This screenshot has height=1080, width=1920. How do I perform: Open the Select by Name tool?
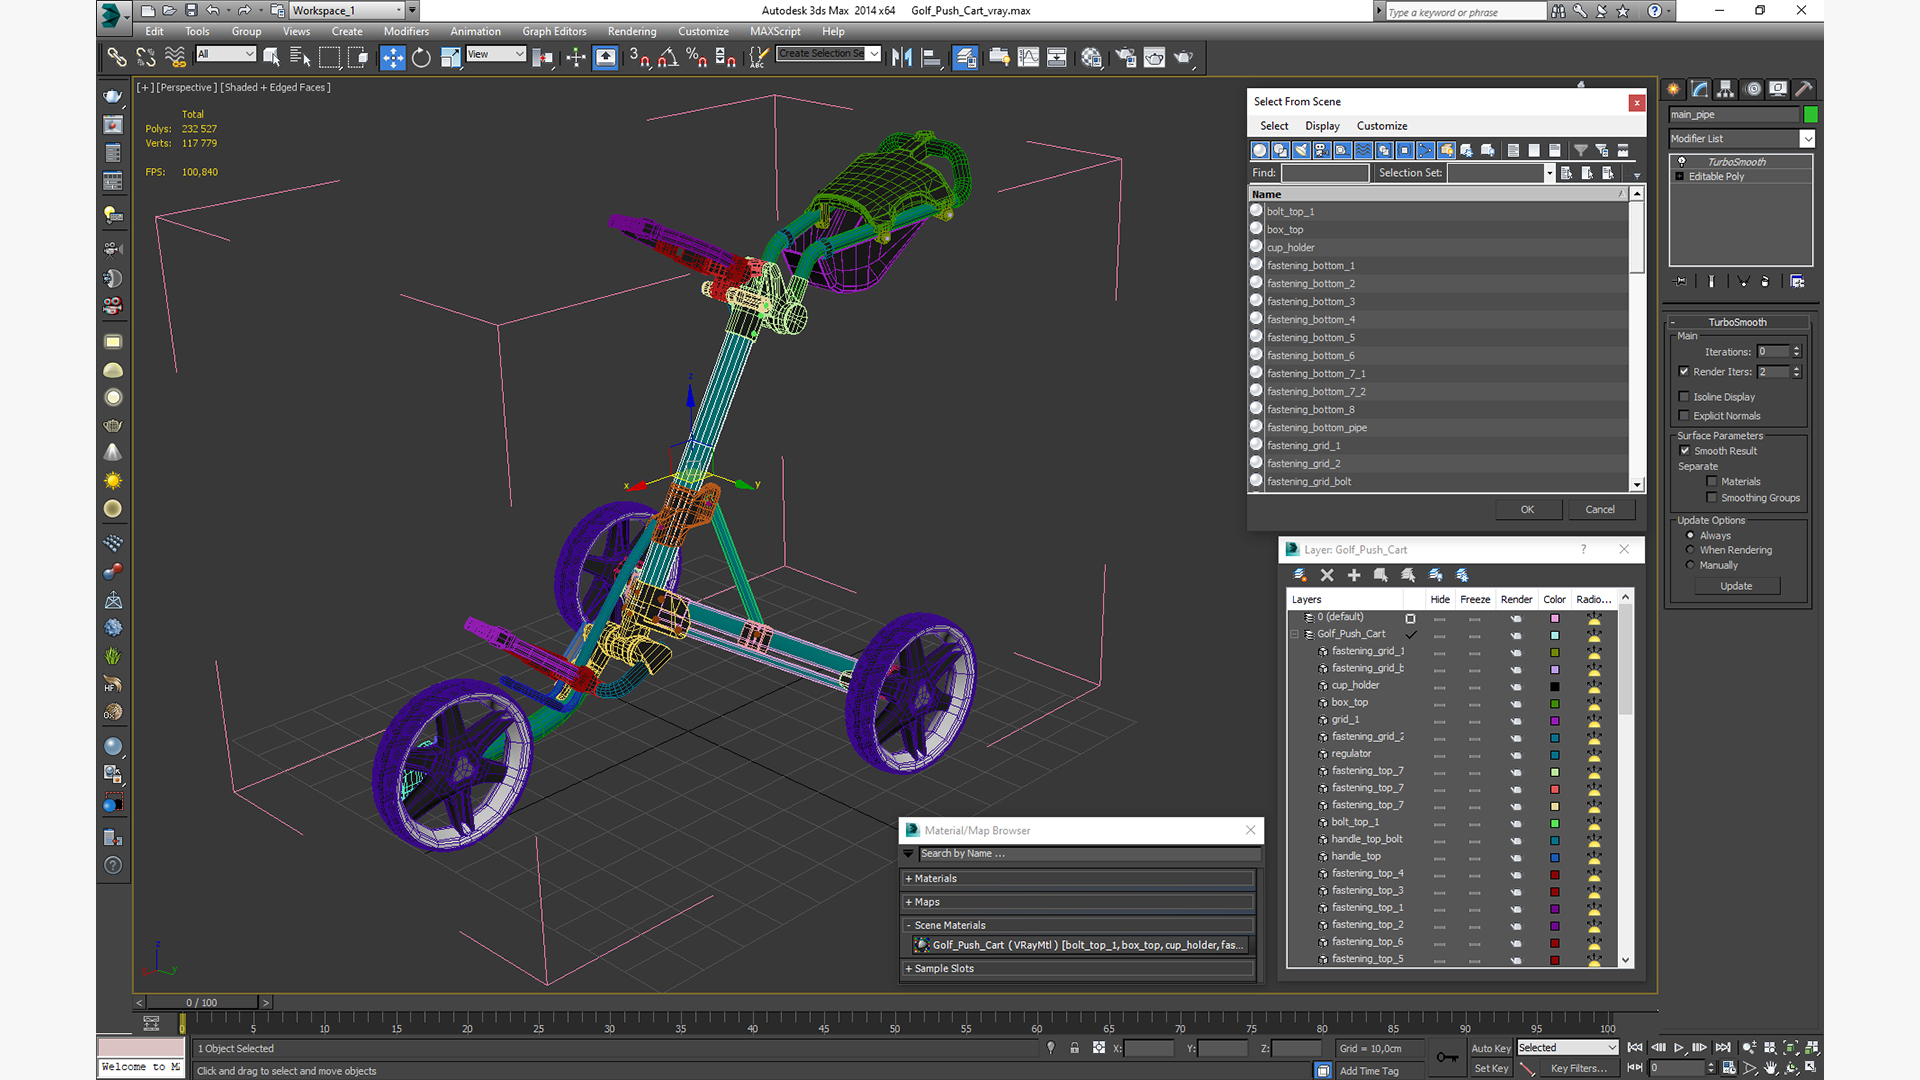click(300, 57)
